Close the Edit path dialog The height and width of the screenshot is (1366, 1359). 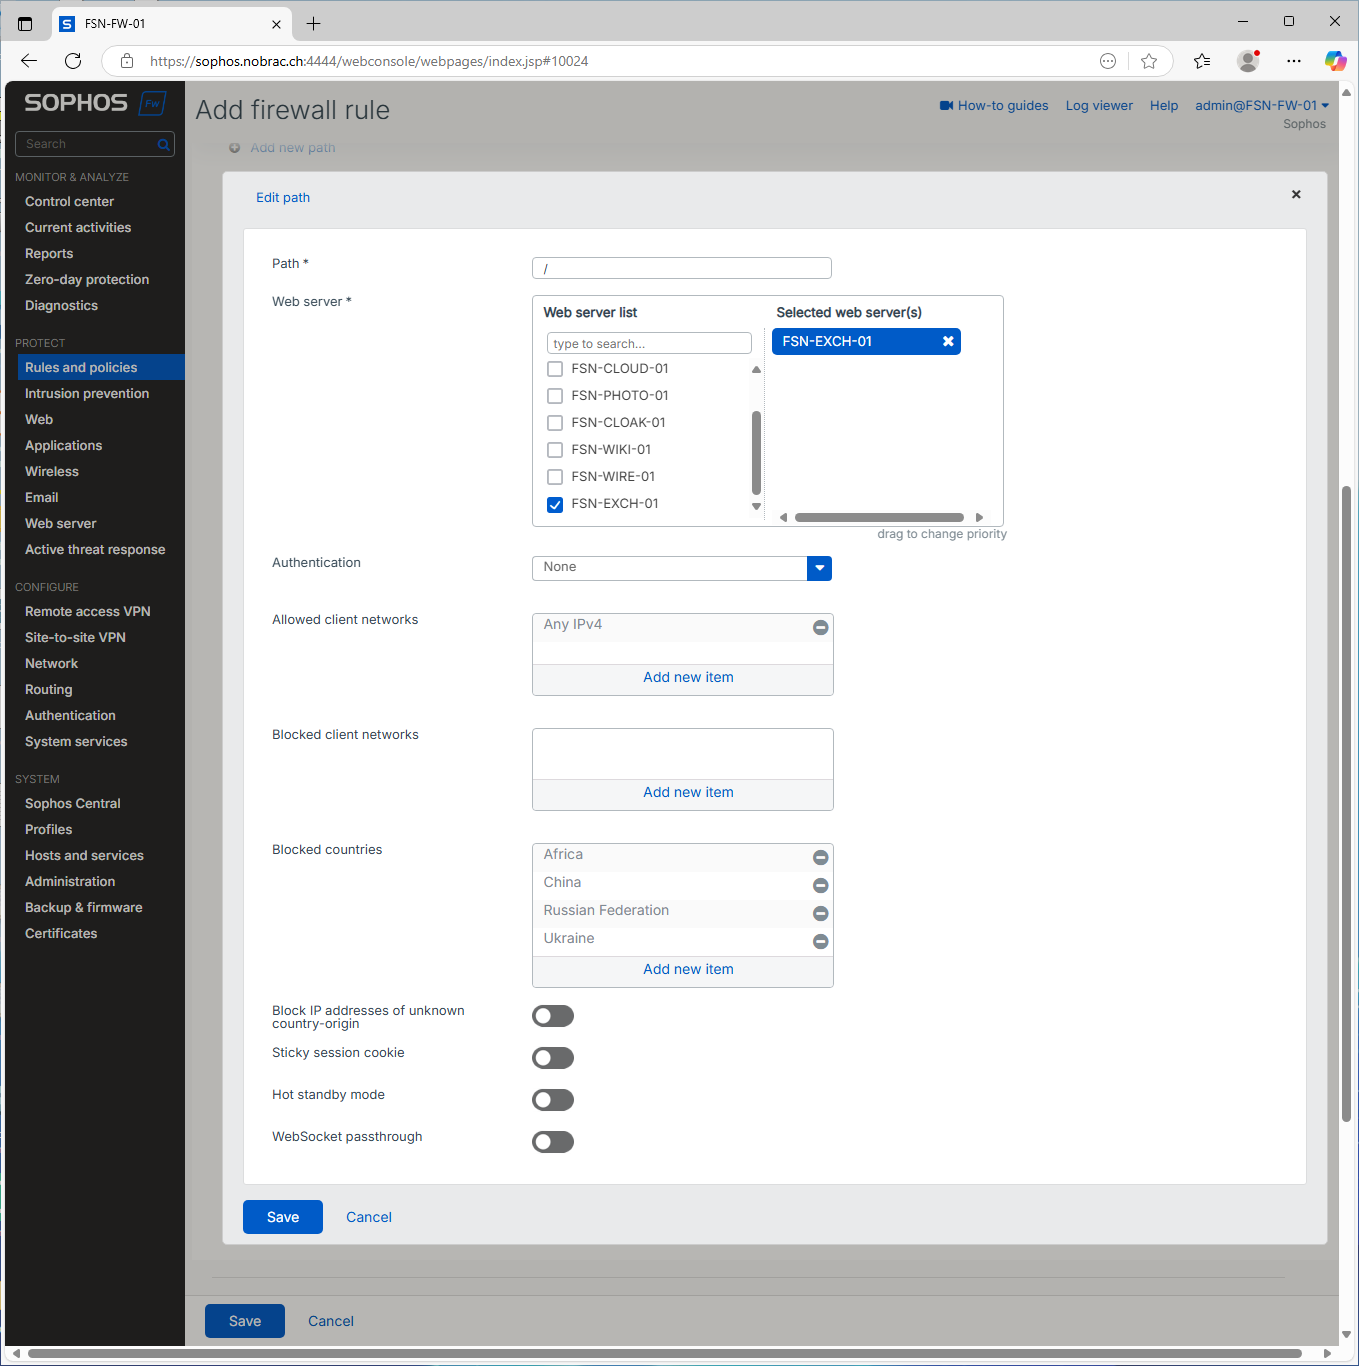[x=1296, y=194]
